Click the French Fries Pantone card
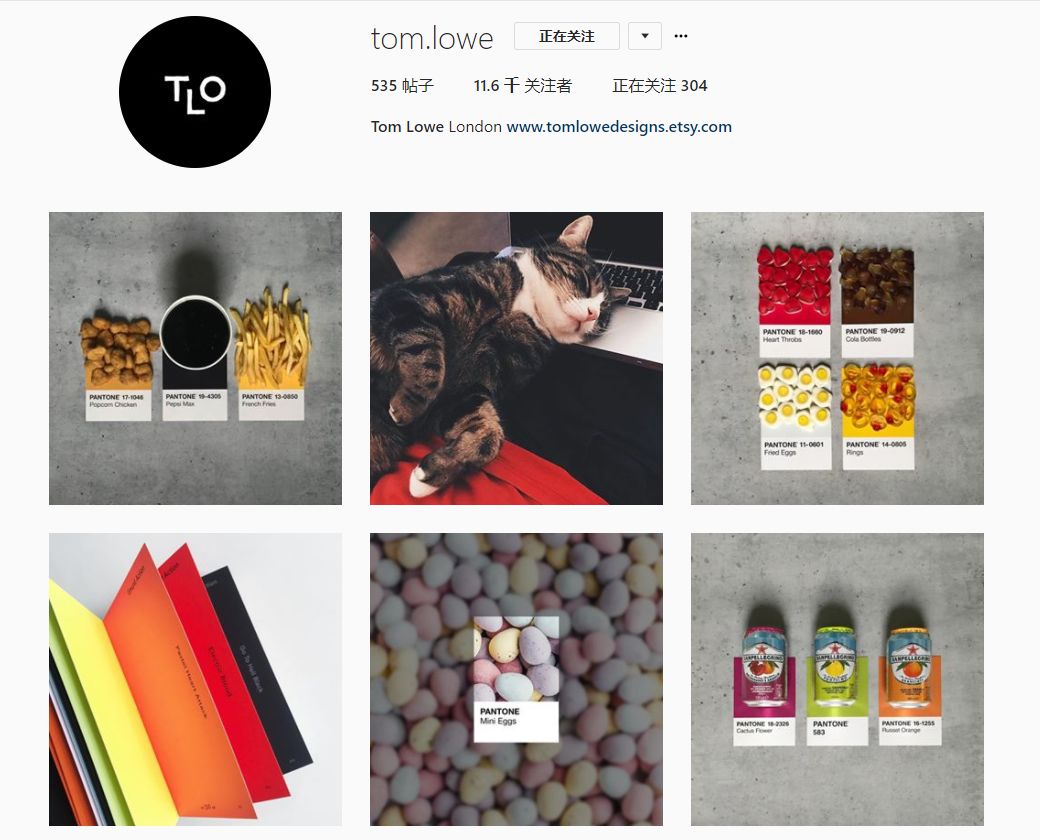1040x840 pixels. [x=271, y=405]
